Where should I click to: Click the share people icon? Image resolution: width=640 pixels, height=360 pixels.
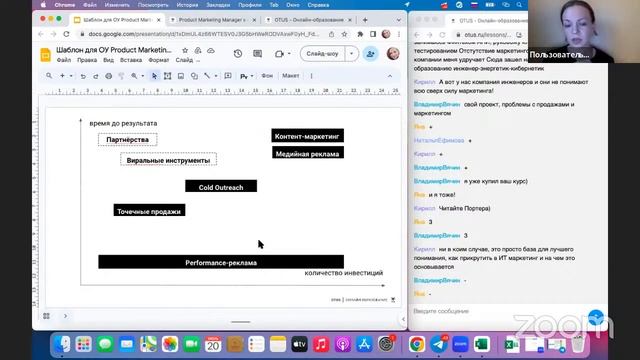click(371, 53)
